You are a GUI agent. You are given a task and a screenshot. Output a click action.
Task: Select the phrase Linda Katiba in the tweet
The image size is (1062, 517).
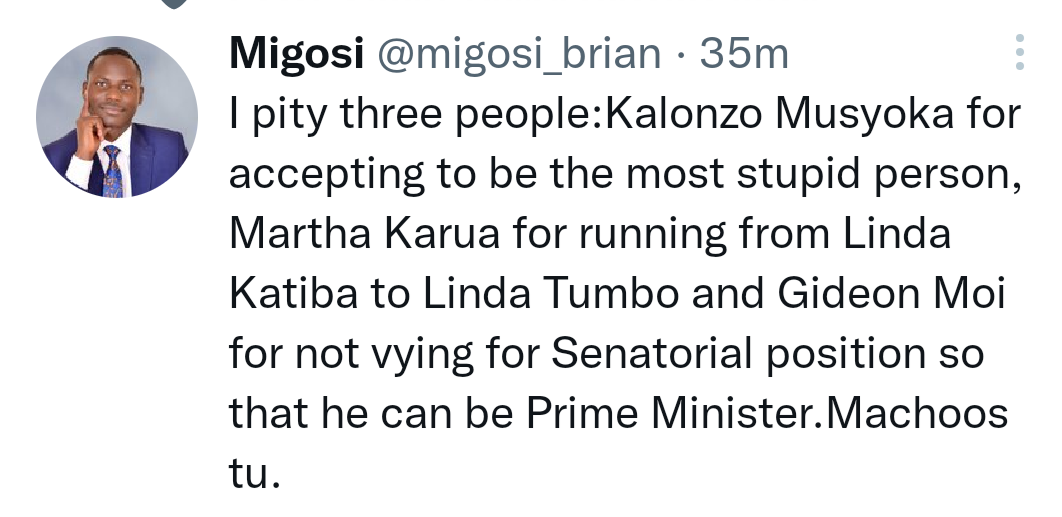[x=590, y=264]
